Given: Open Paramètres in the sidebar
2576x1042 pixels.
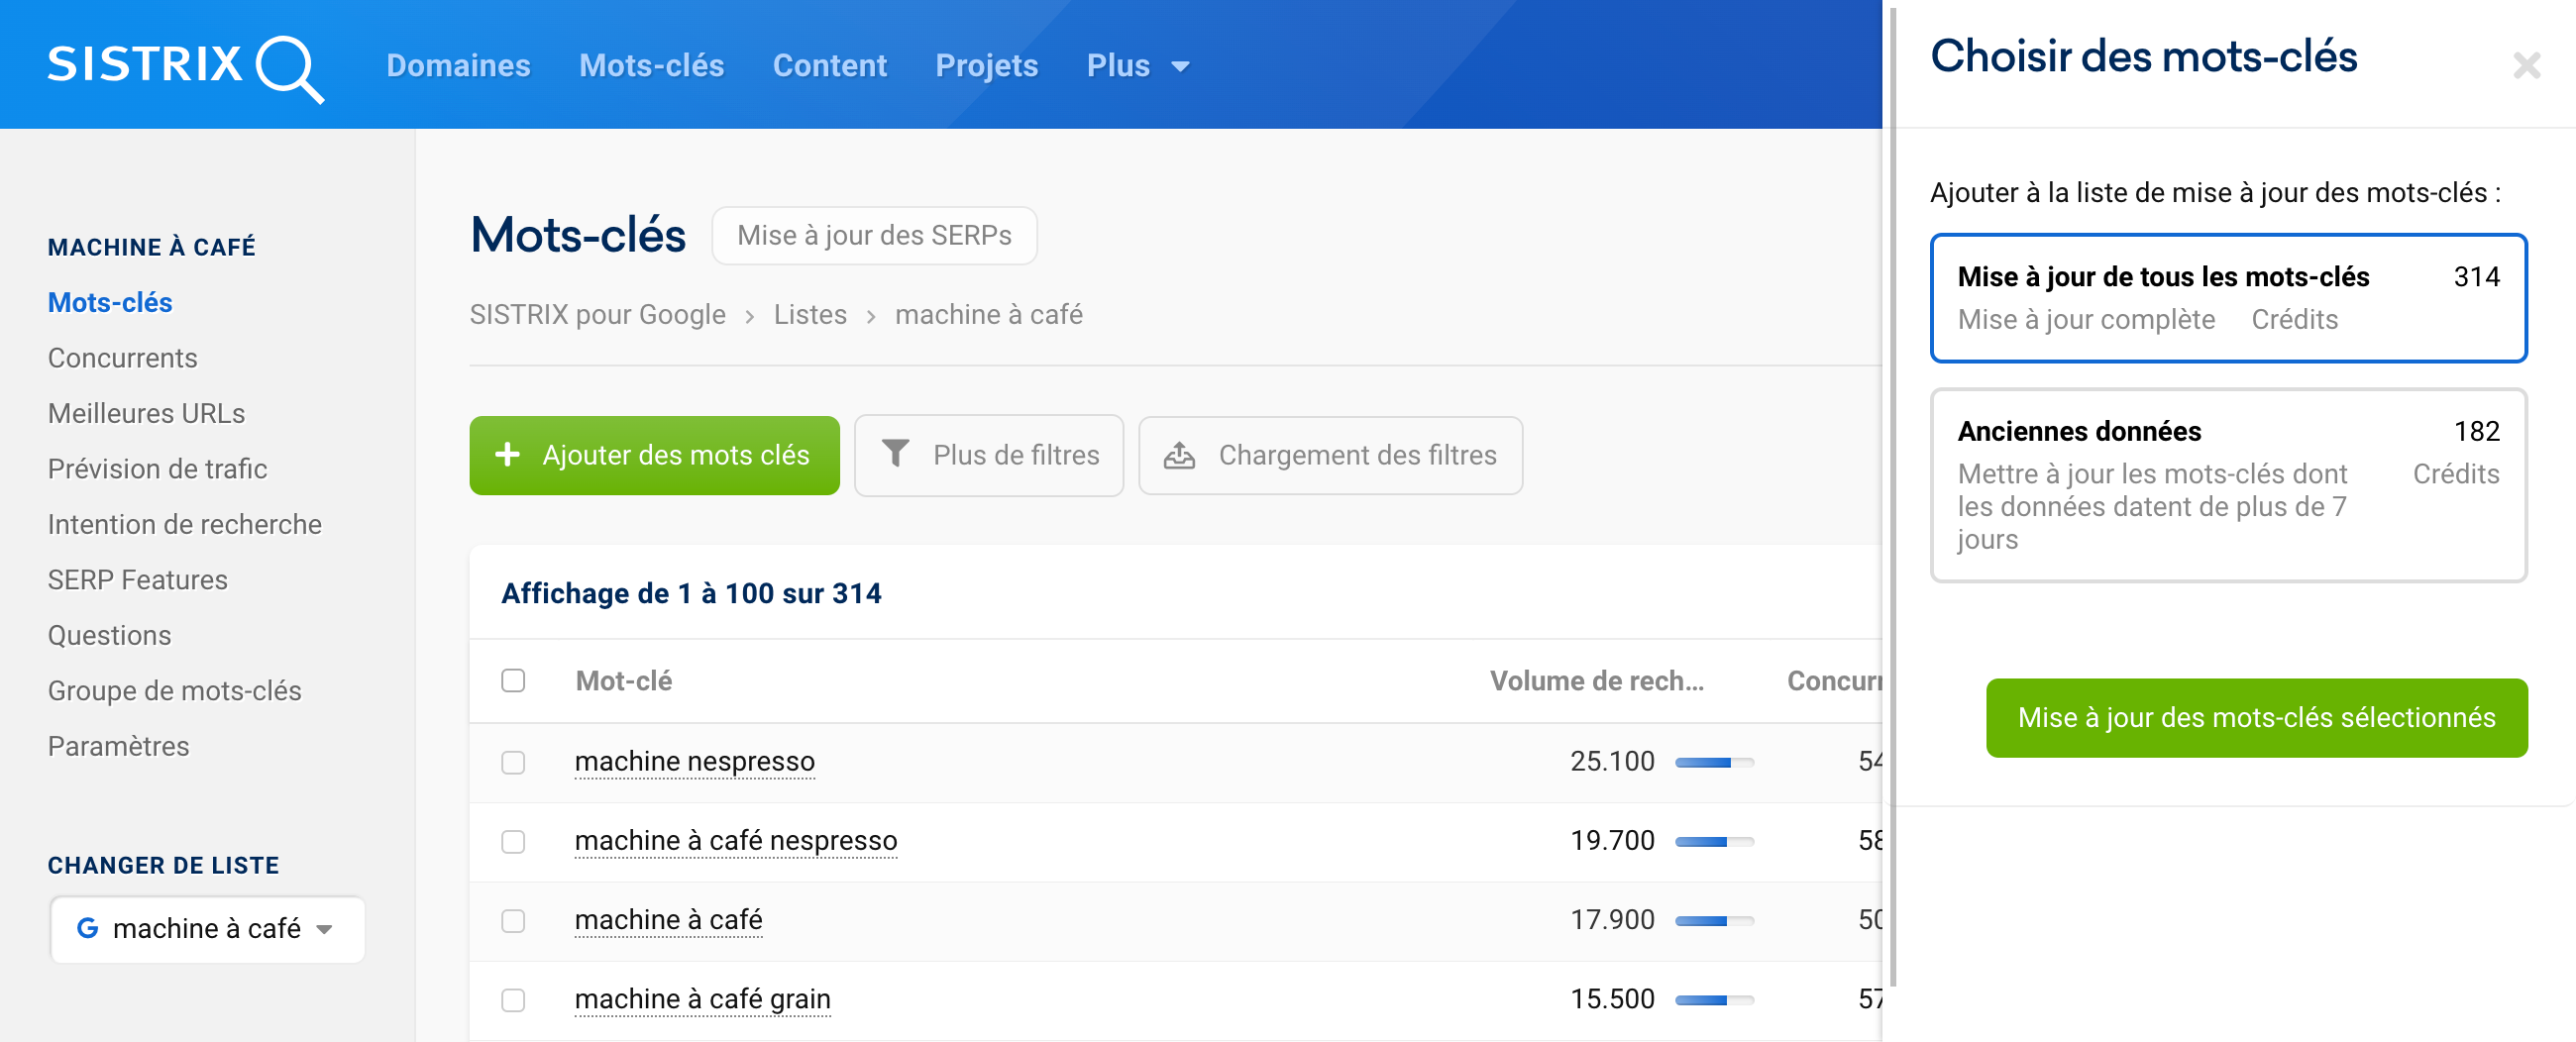Looking at the screenshot, I should point(118,746).
